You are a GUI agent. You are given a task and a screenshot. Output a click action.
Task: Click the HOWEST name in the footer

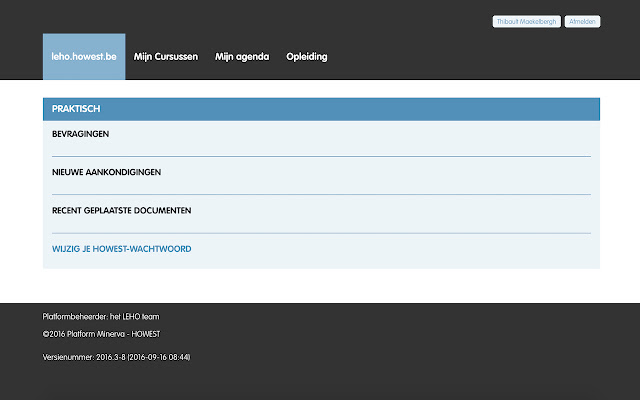click(x=147, y=333)
